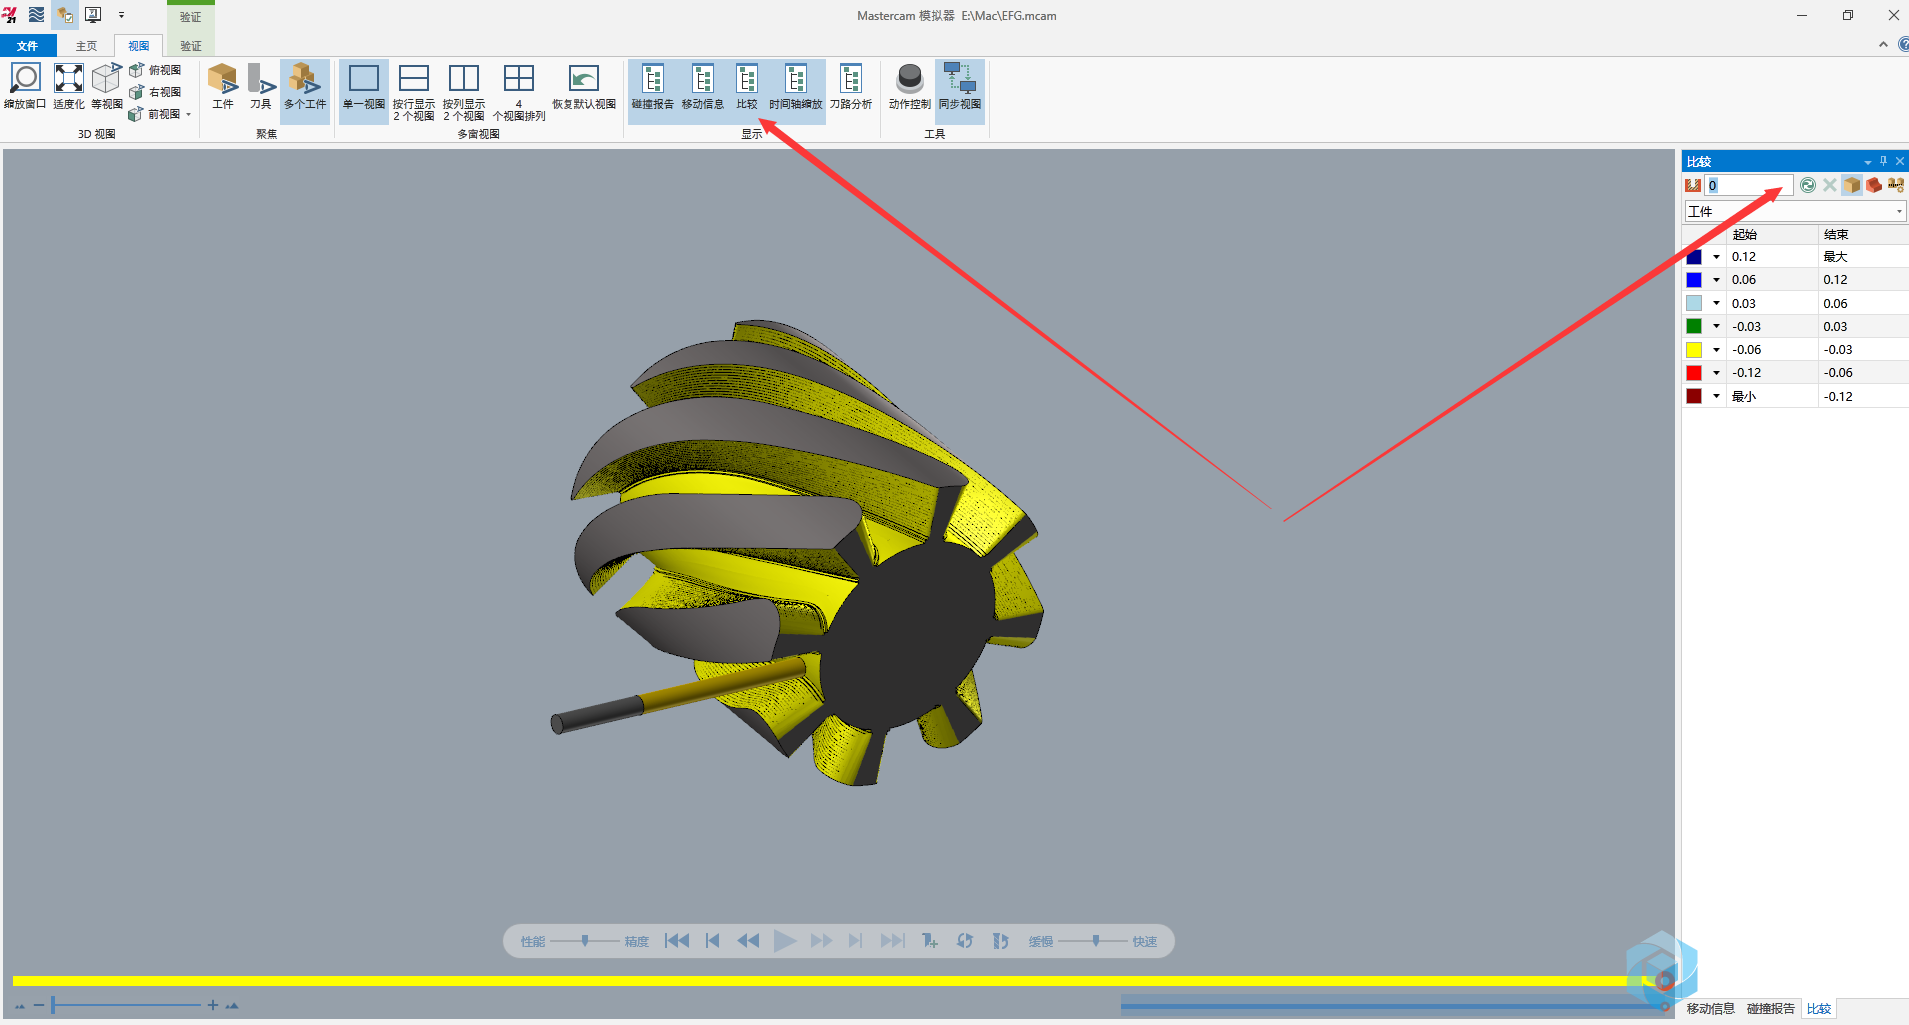Image resolution: width=1909 pixels, height=1025 pixels.
Task: Choose 按列显示2个视图 layout
Action: click(464, 92)
